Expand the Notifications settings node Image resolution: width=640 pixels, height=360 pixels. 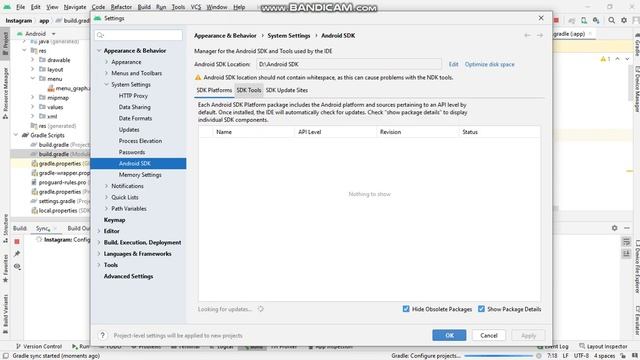107,186
